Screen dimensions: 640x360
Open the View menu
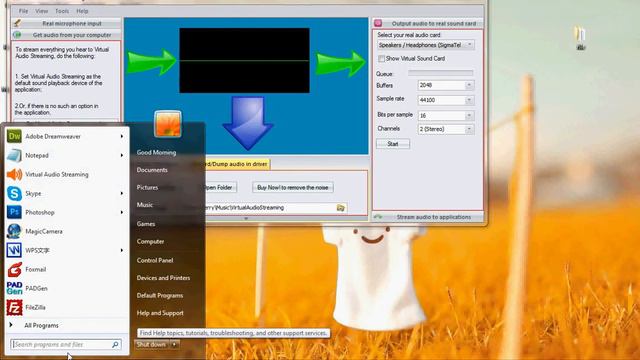(42, 11)
